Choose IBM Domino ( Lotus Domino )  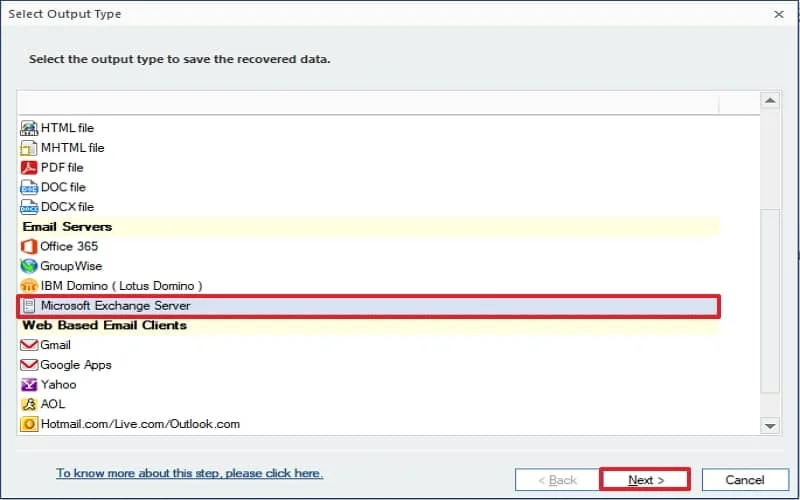click(121, 286)
